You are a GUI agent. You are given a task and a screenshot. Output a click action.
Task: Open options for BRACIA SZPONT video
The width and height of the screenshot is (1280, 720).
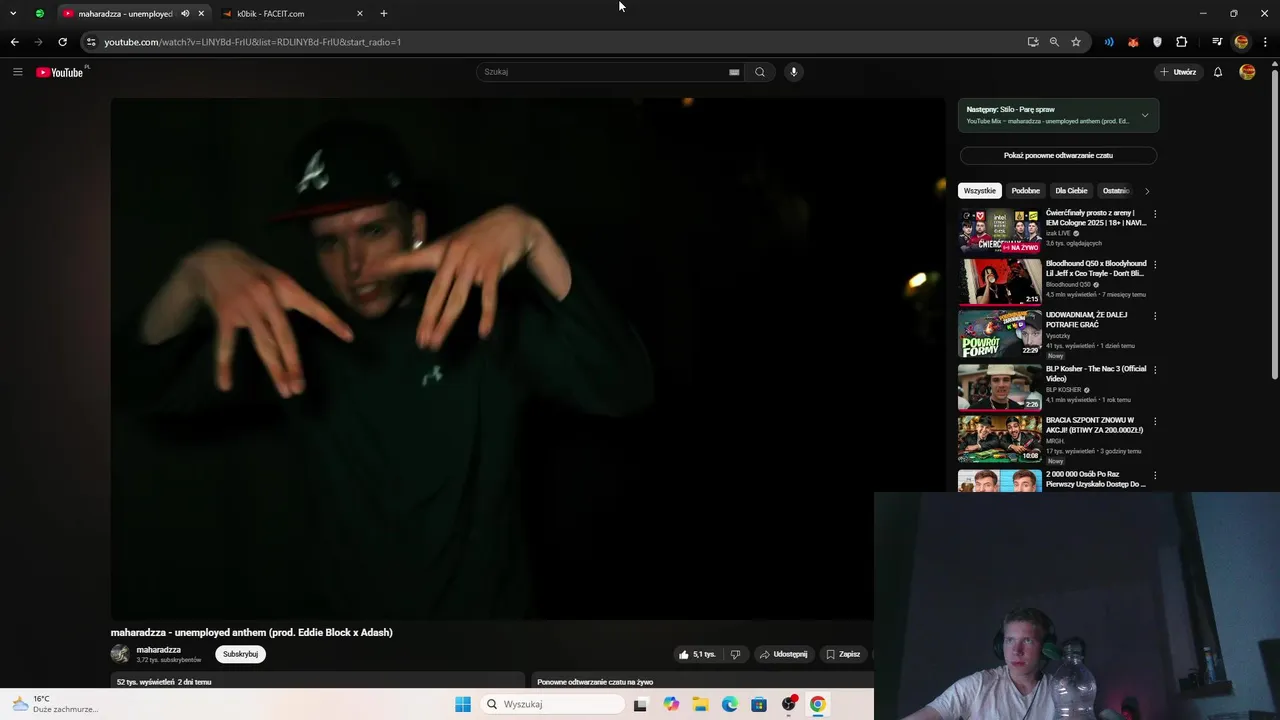point(1155,422)
